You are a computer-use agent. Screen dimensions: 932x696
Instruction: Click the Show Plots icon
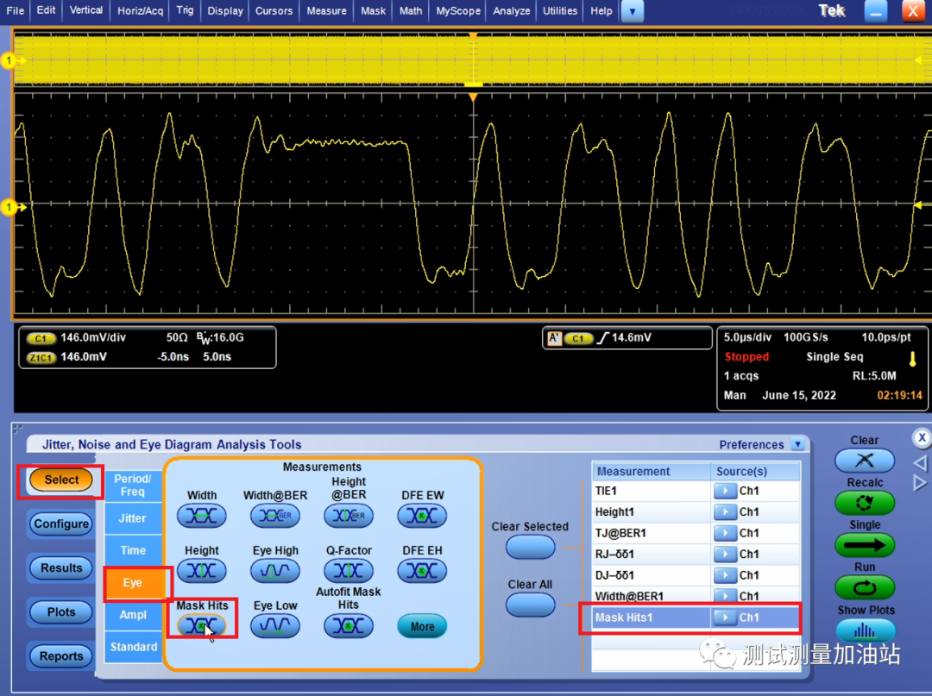[x=864, y=631]
